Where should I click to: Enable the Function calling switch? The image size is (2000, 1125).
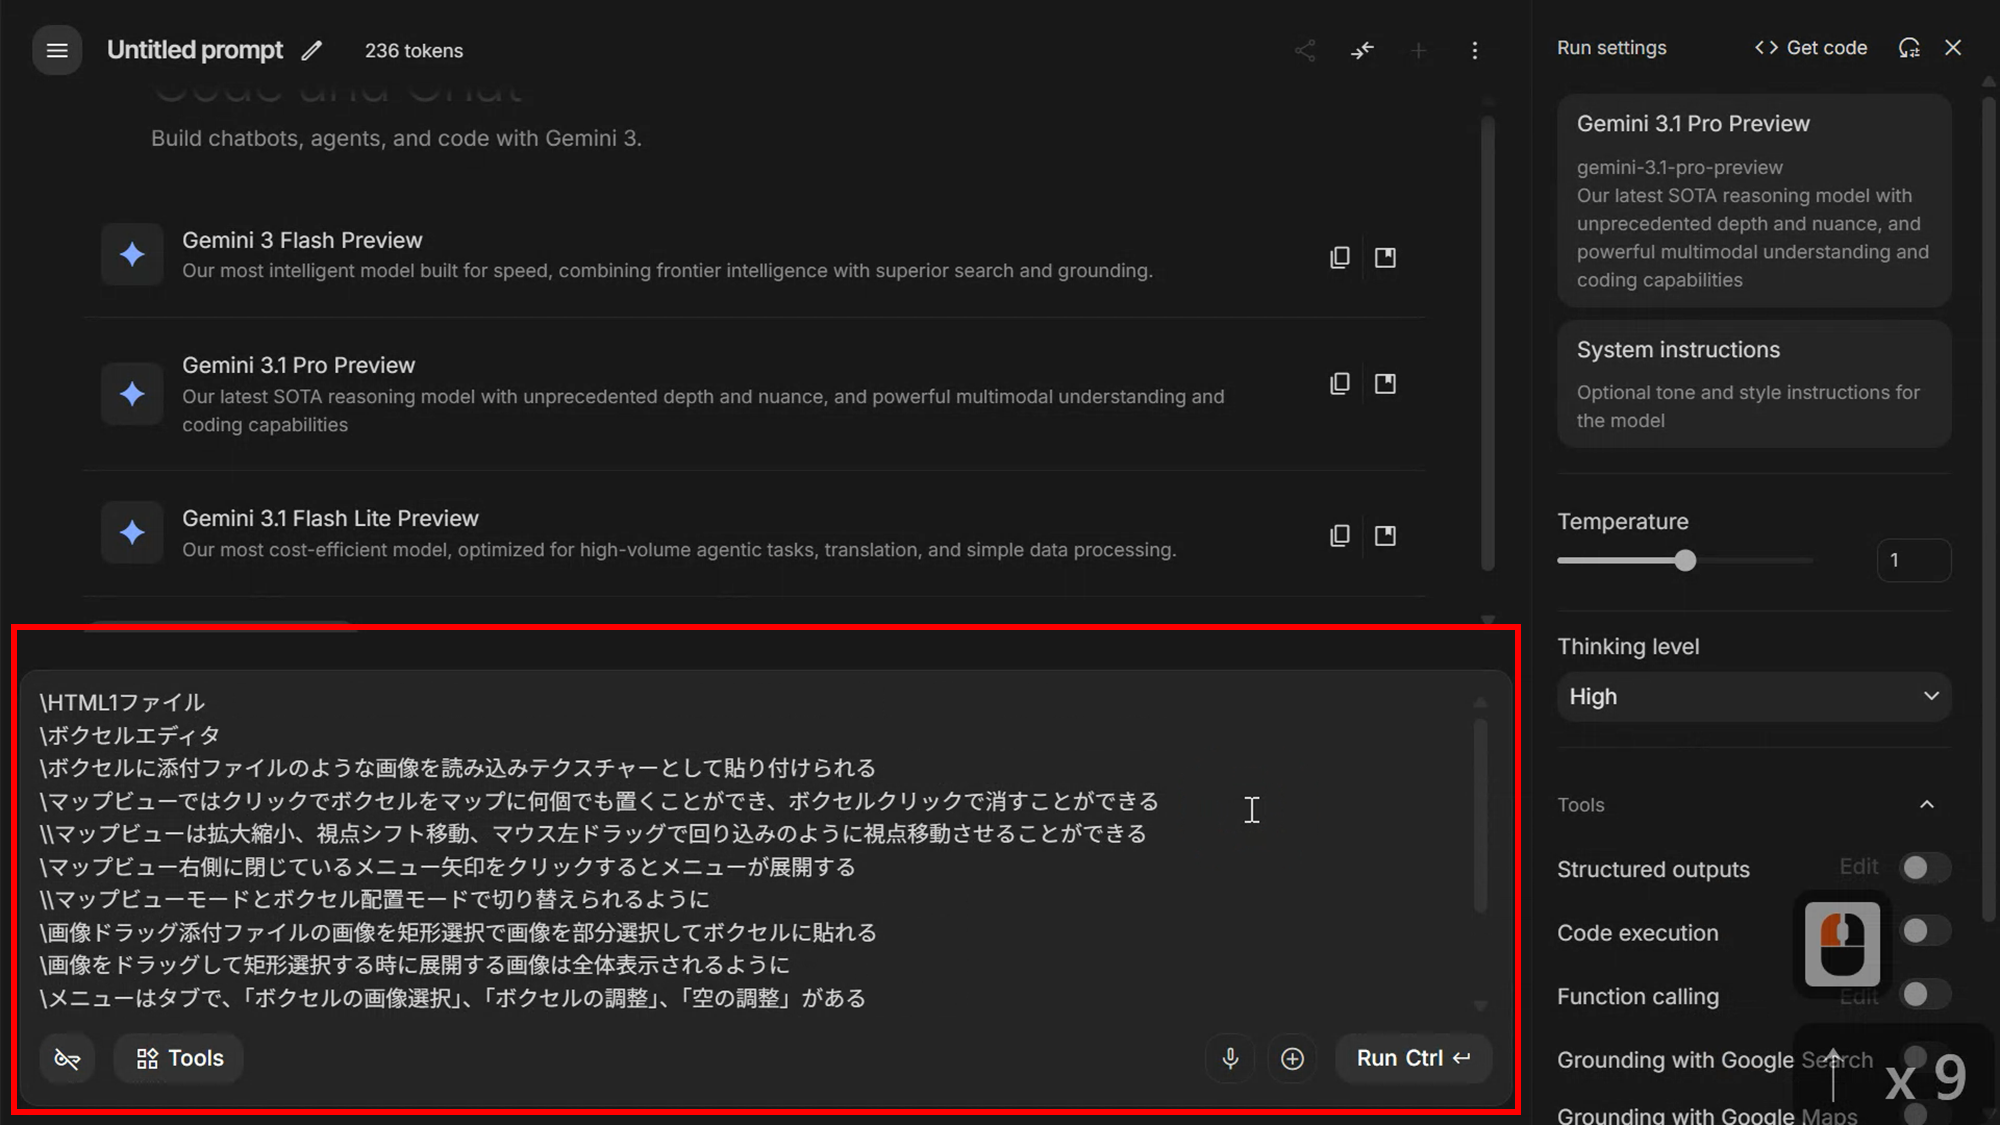(1925, 994)
